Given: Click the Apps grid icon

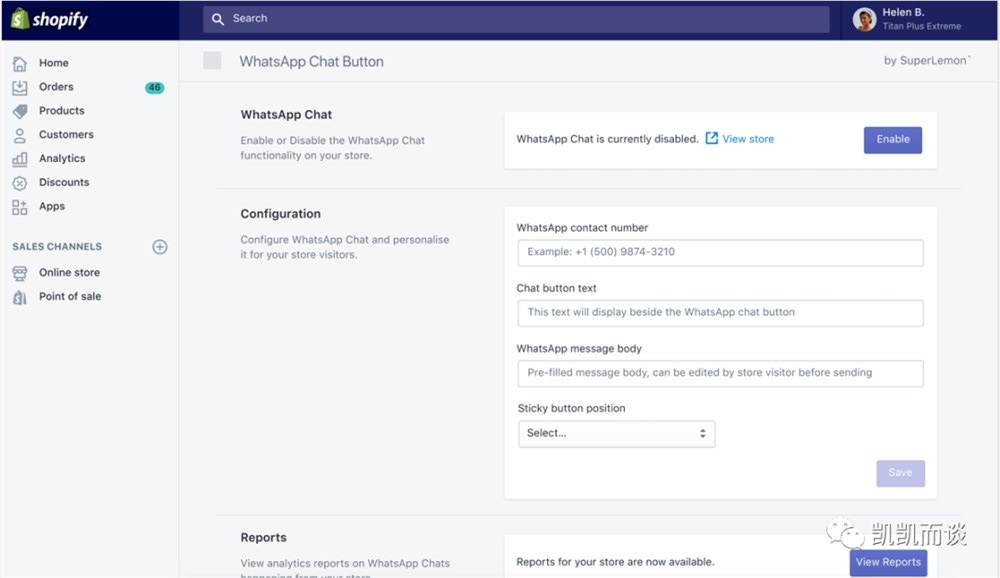Looking at the screenshot, I should pyautogui.click(x=20, y=207).
